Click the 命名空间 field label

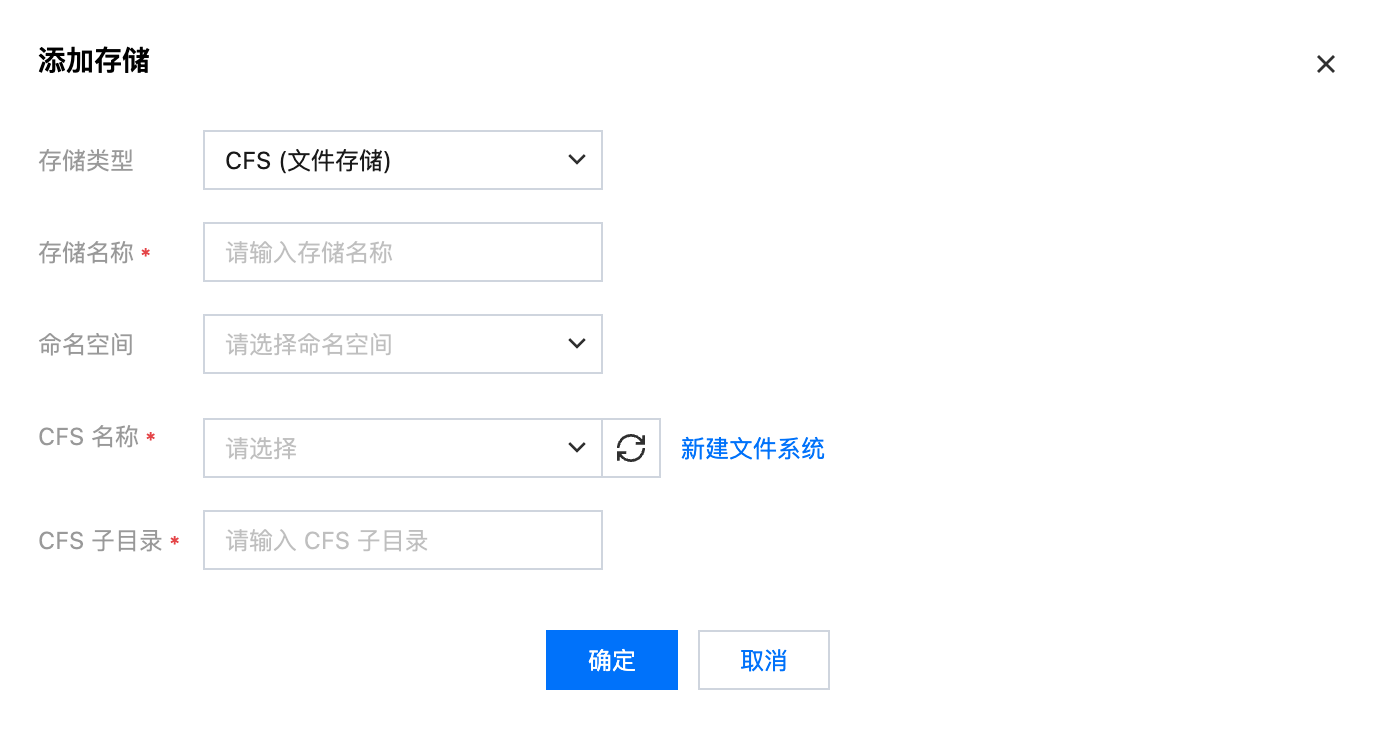[x=86, y=344]
